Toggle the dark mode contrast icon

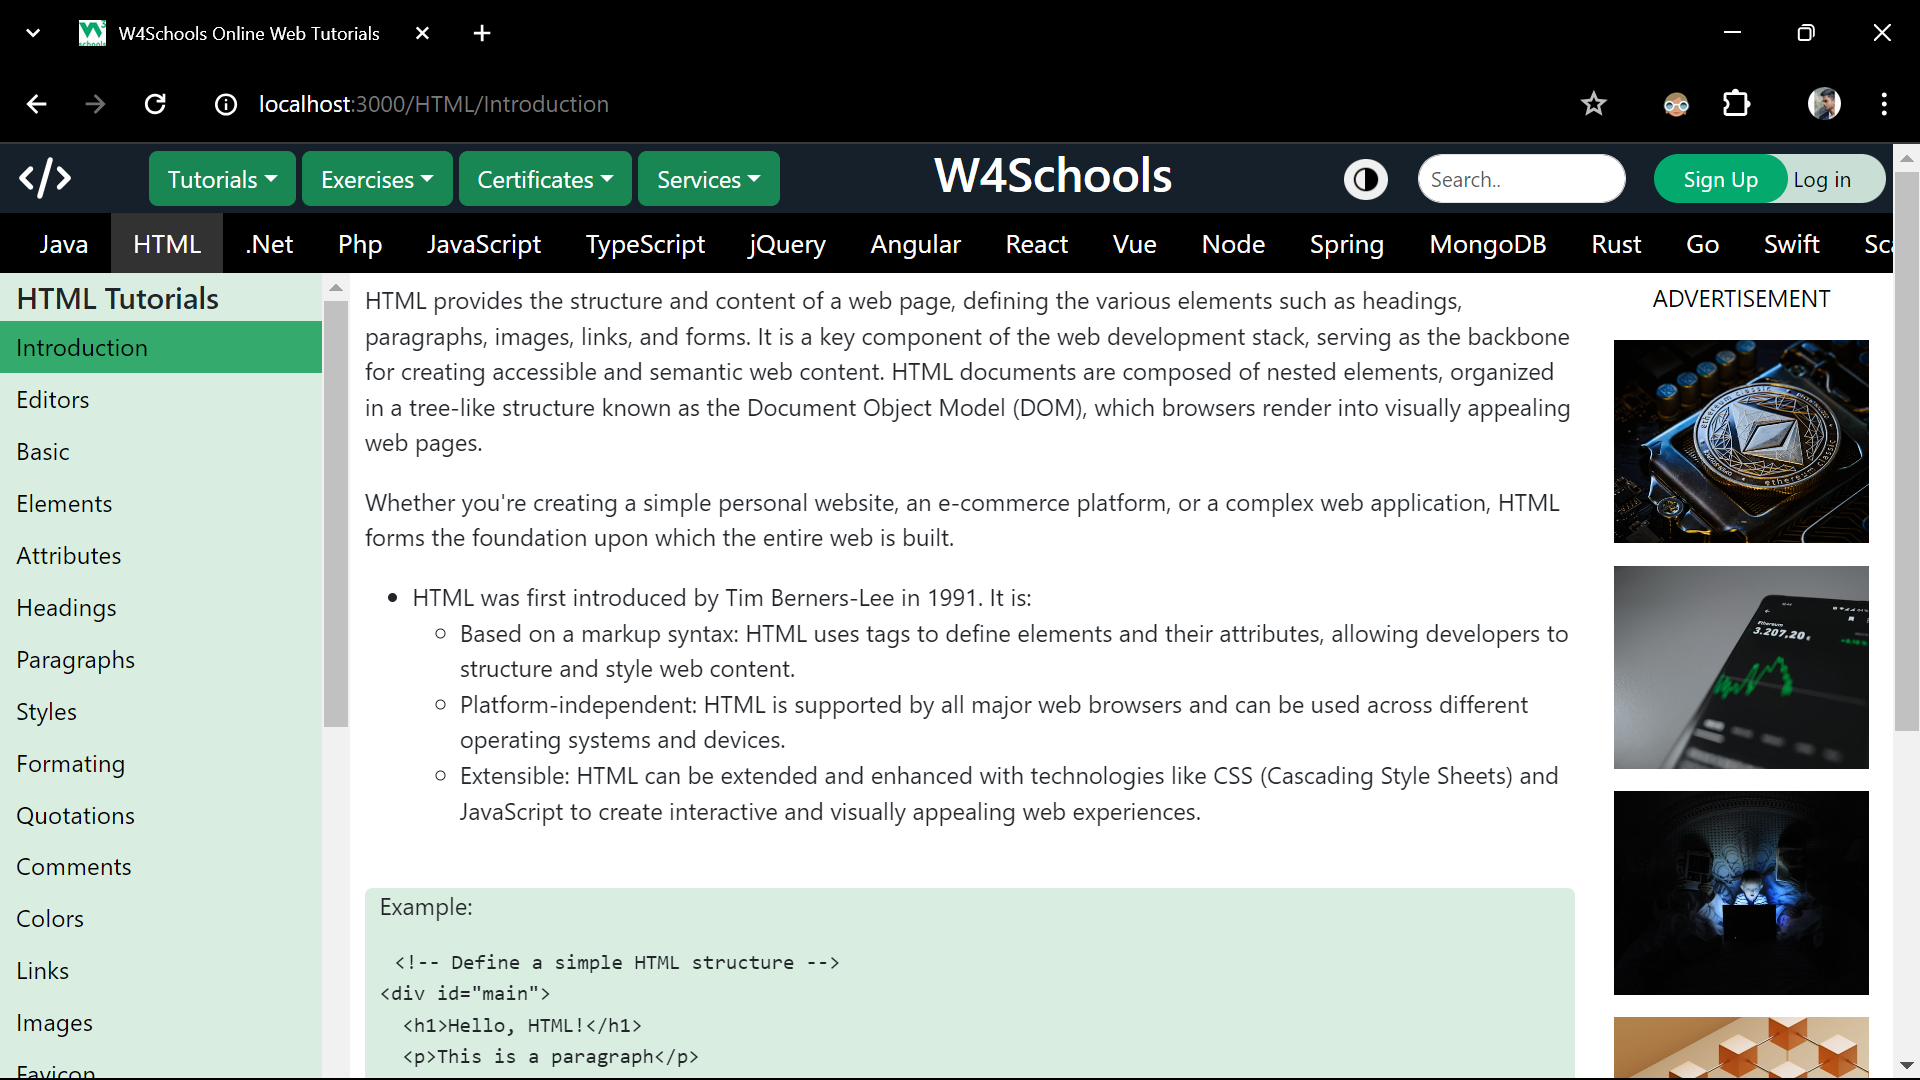pos(1366,180)
